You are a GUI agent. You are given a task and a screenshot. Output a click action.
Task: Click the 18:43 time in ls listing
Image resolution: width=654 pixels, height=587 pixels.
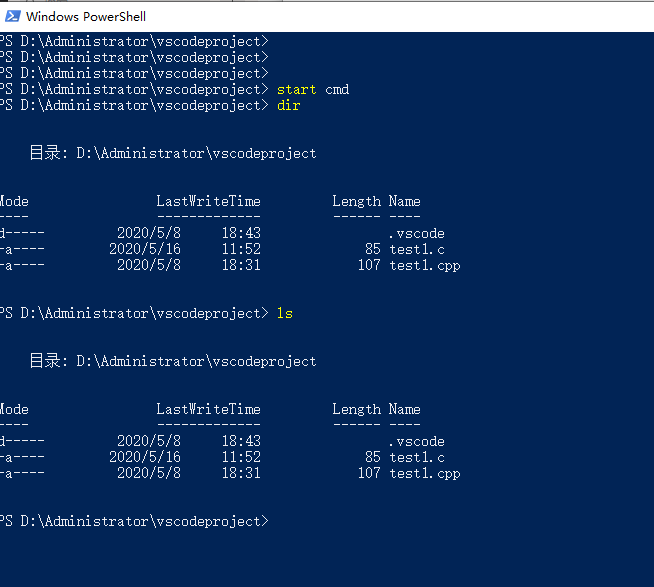(x=241, y=441)
